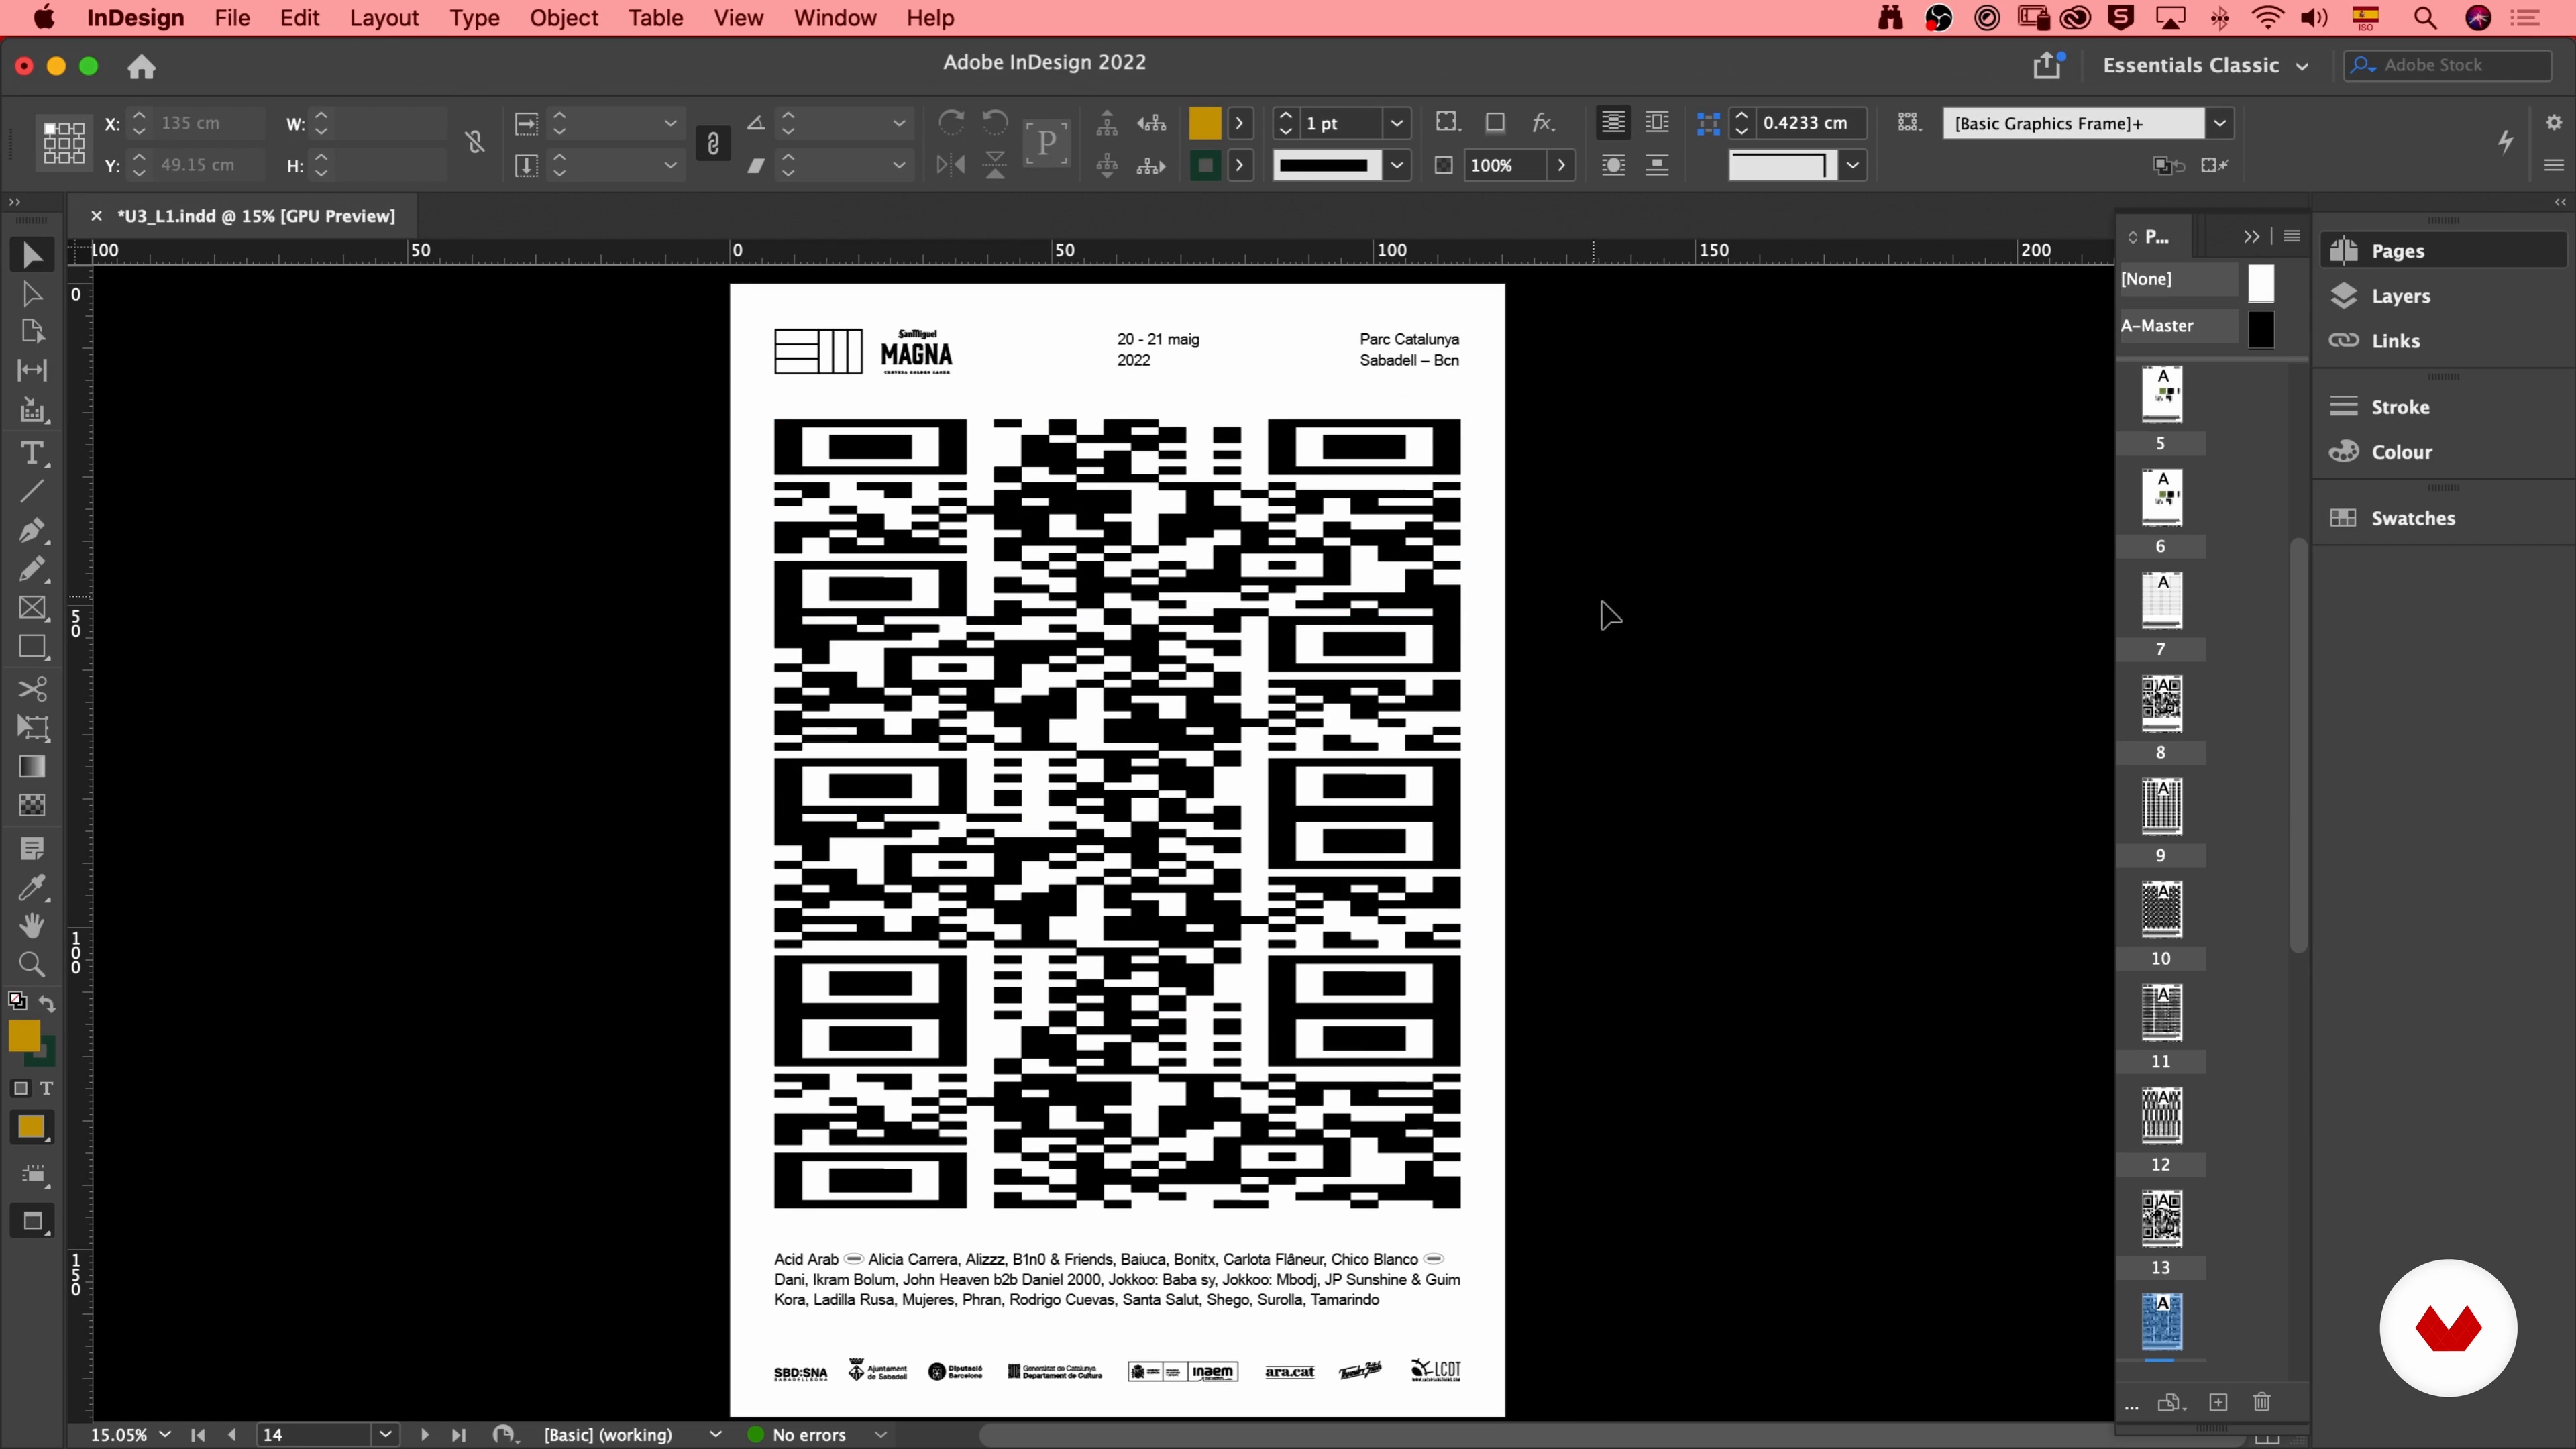2576x1449 pixels.
Task: Swap fill and stroke arrows
Action: pyautogui.click(x=47, y=1003)
